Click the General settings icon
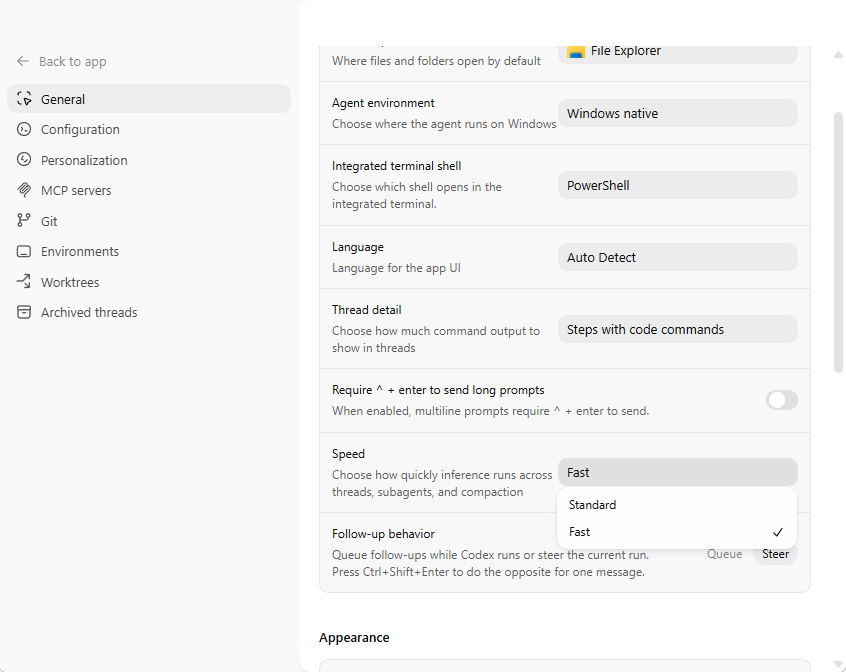846x672 pixels. coord(25,99)
